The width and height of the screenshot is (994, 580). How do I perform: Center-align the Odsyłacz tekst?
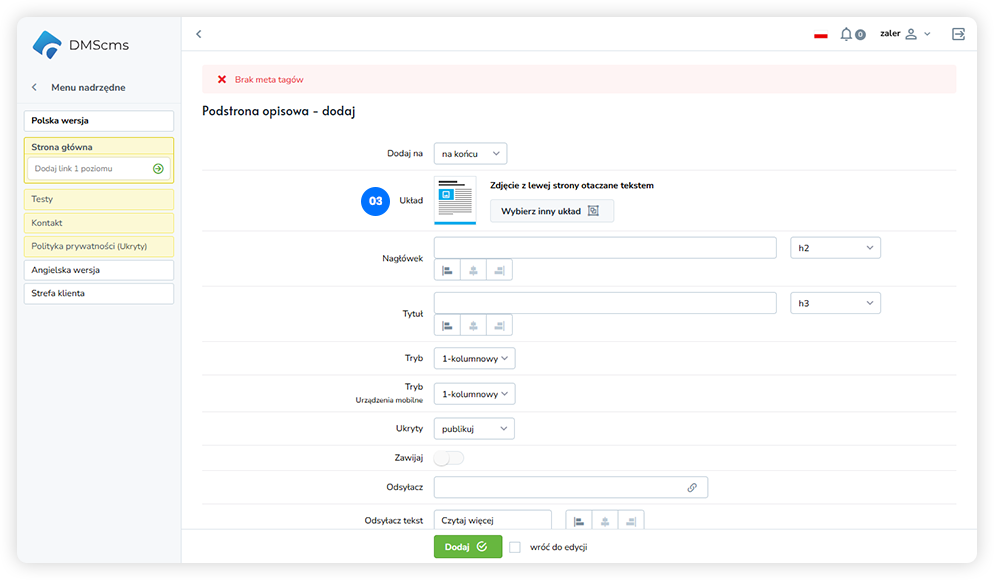coord(605,521)
